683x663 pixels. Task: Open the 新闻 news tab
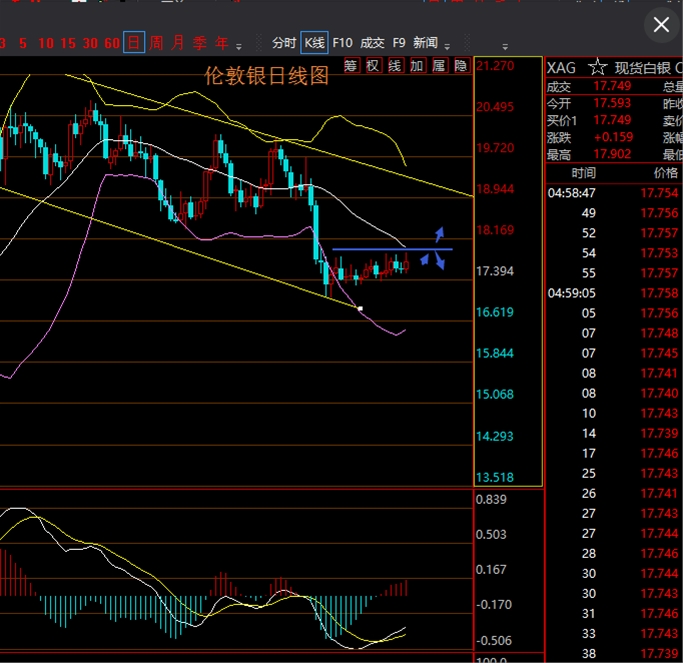pyautogui.click(x=426, y=43)
